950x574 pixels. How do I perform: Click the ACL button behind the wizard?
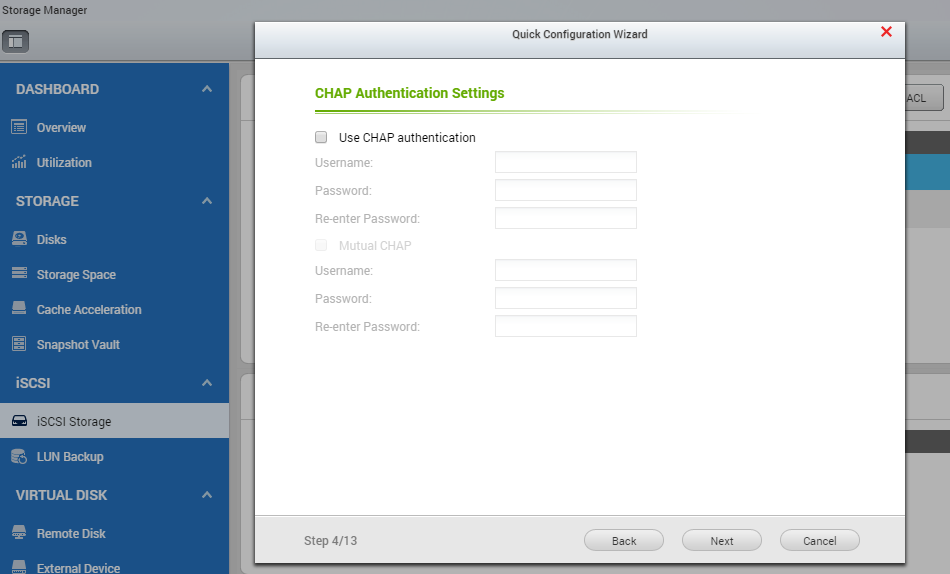click(x=924, y=98)
